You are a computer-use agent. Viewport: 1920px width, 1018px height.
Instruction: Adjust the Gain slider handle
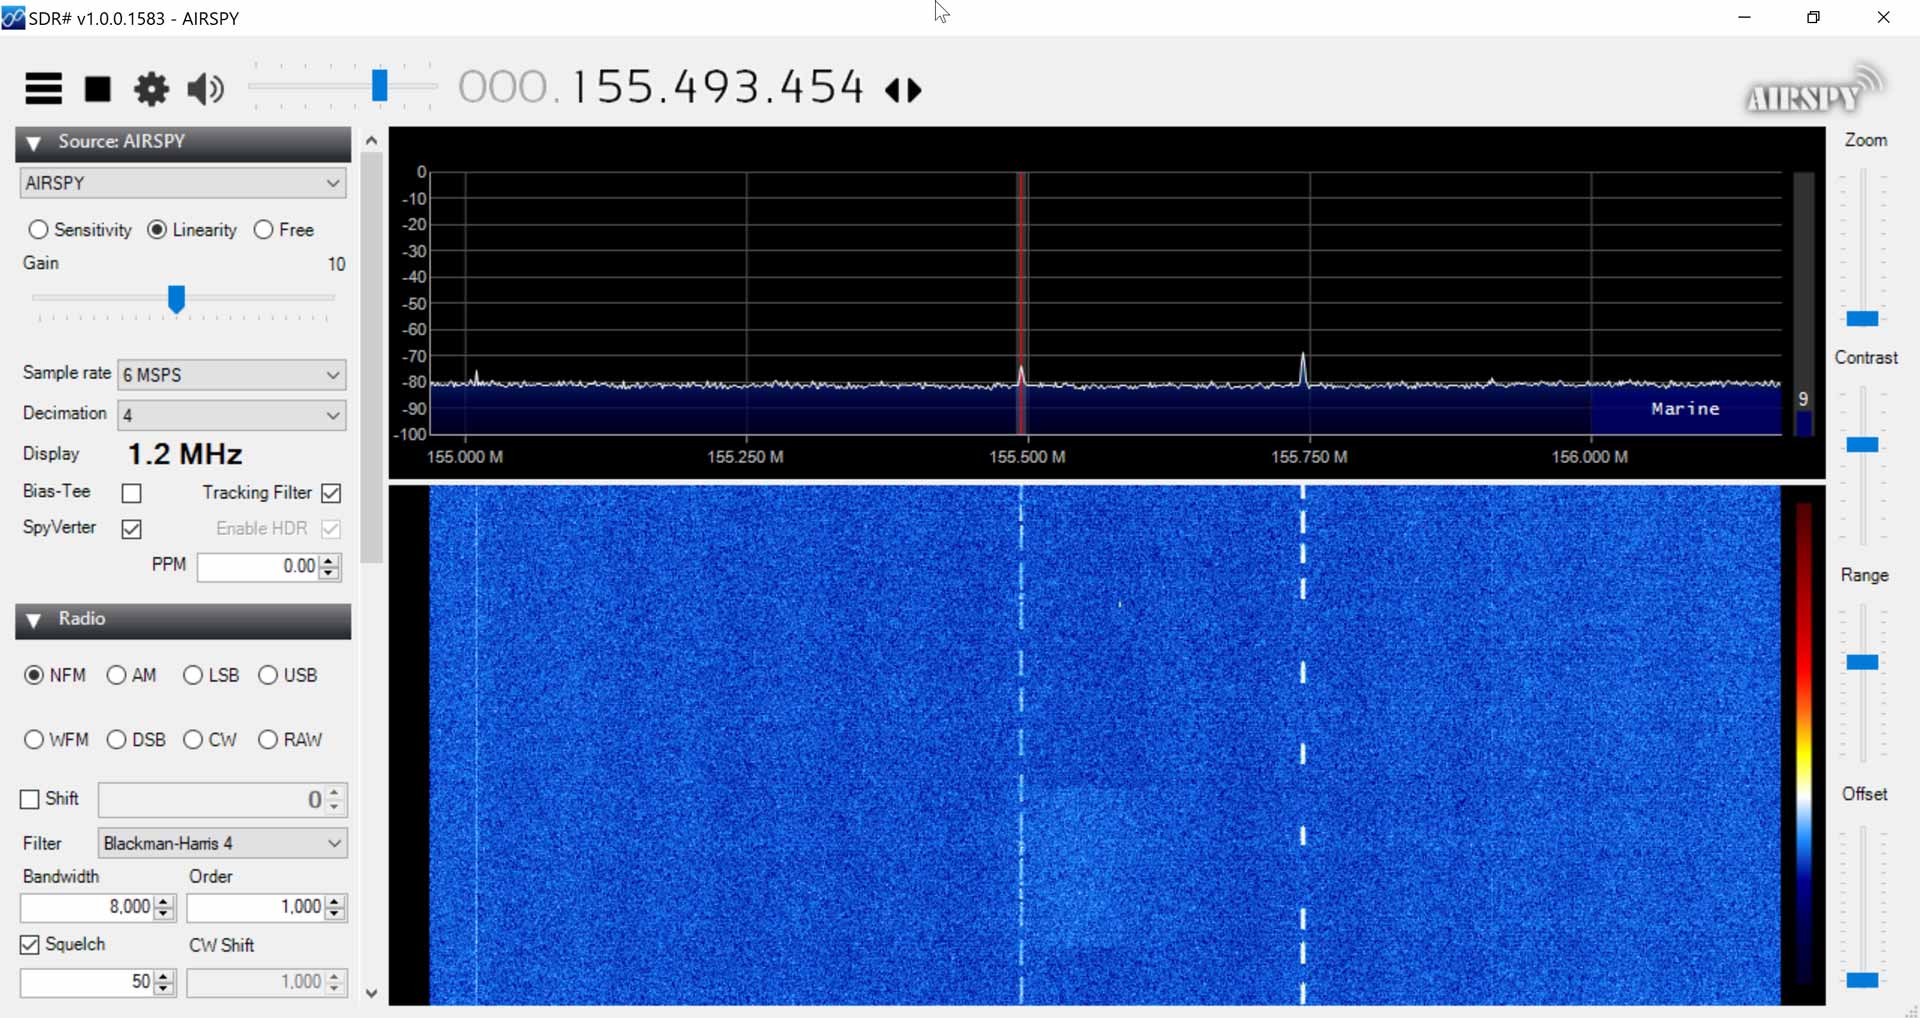point(176,299)
